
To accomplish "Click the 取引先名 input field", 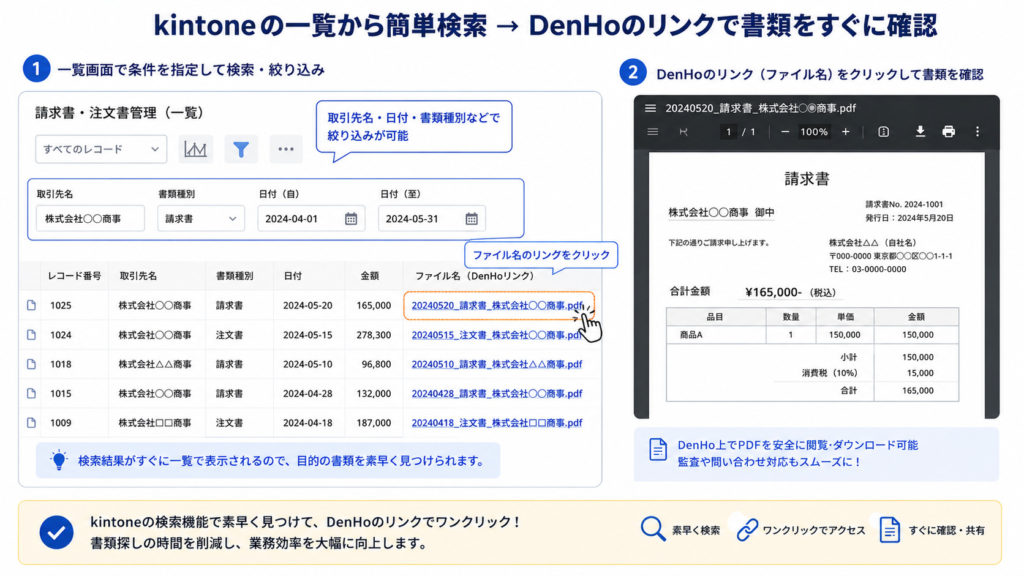I will tap(90, 219).
